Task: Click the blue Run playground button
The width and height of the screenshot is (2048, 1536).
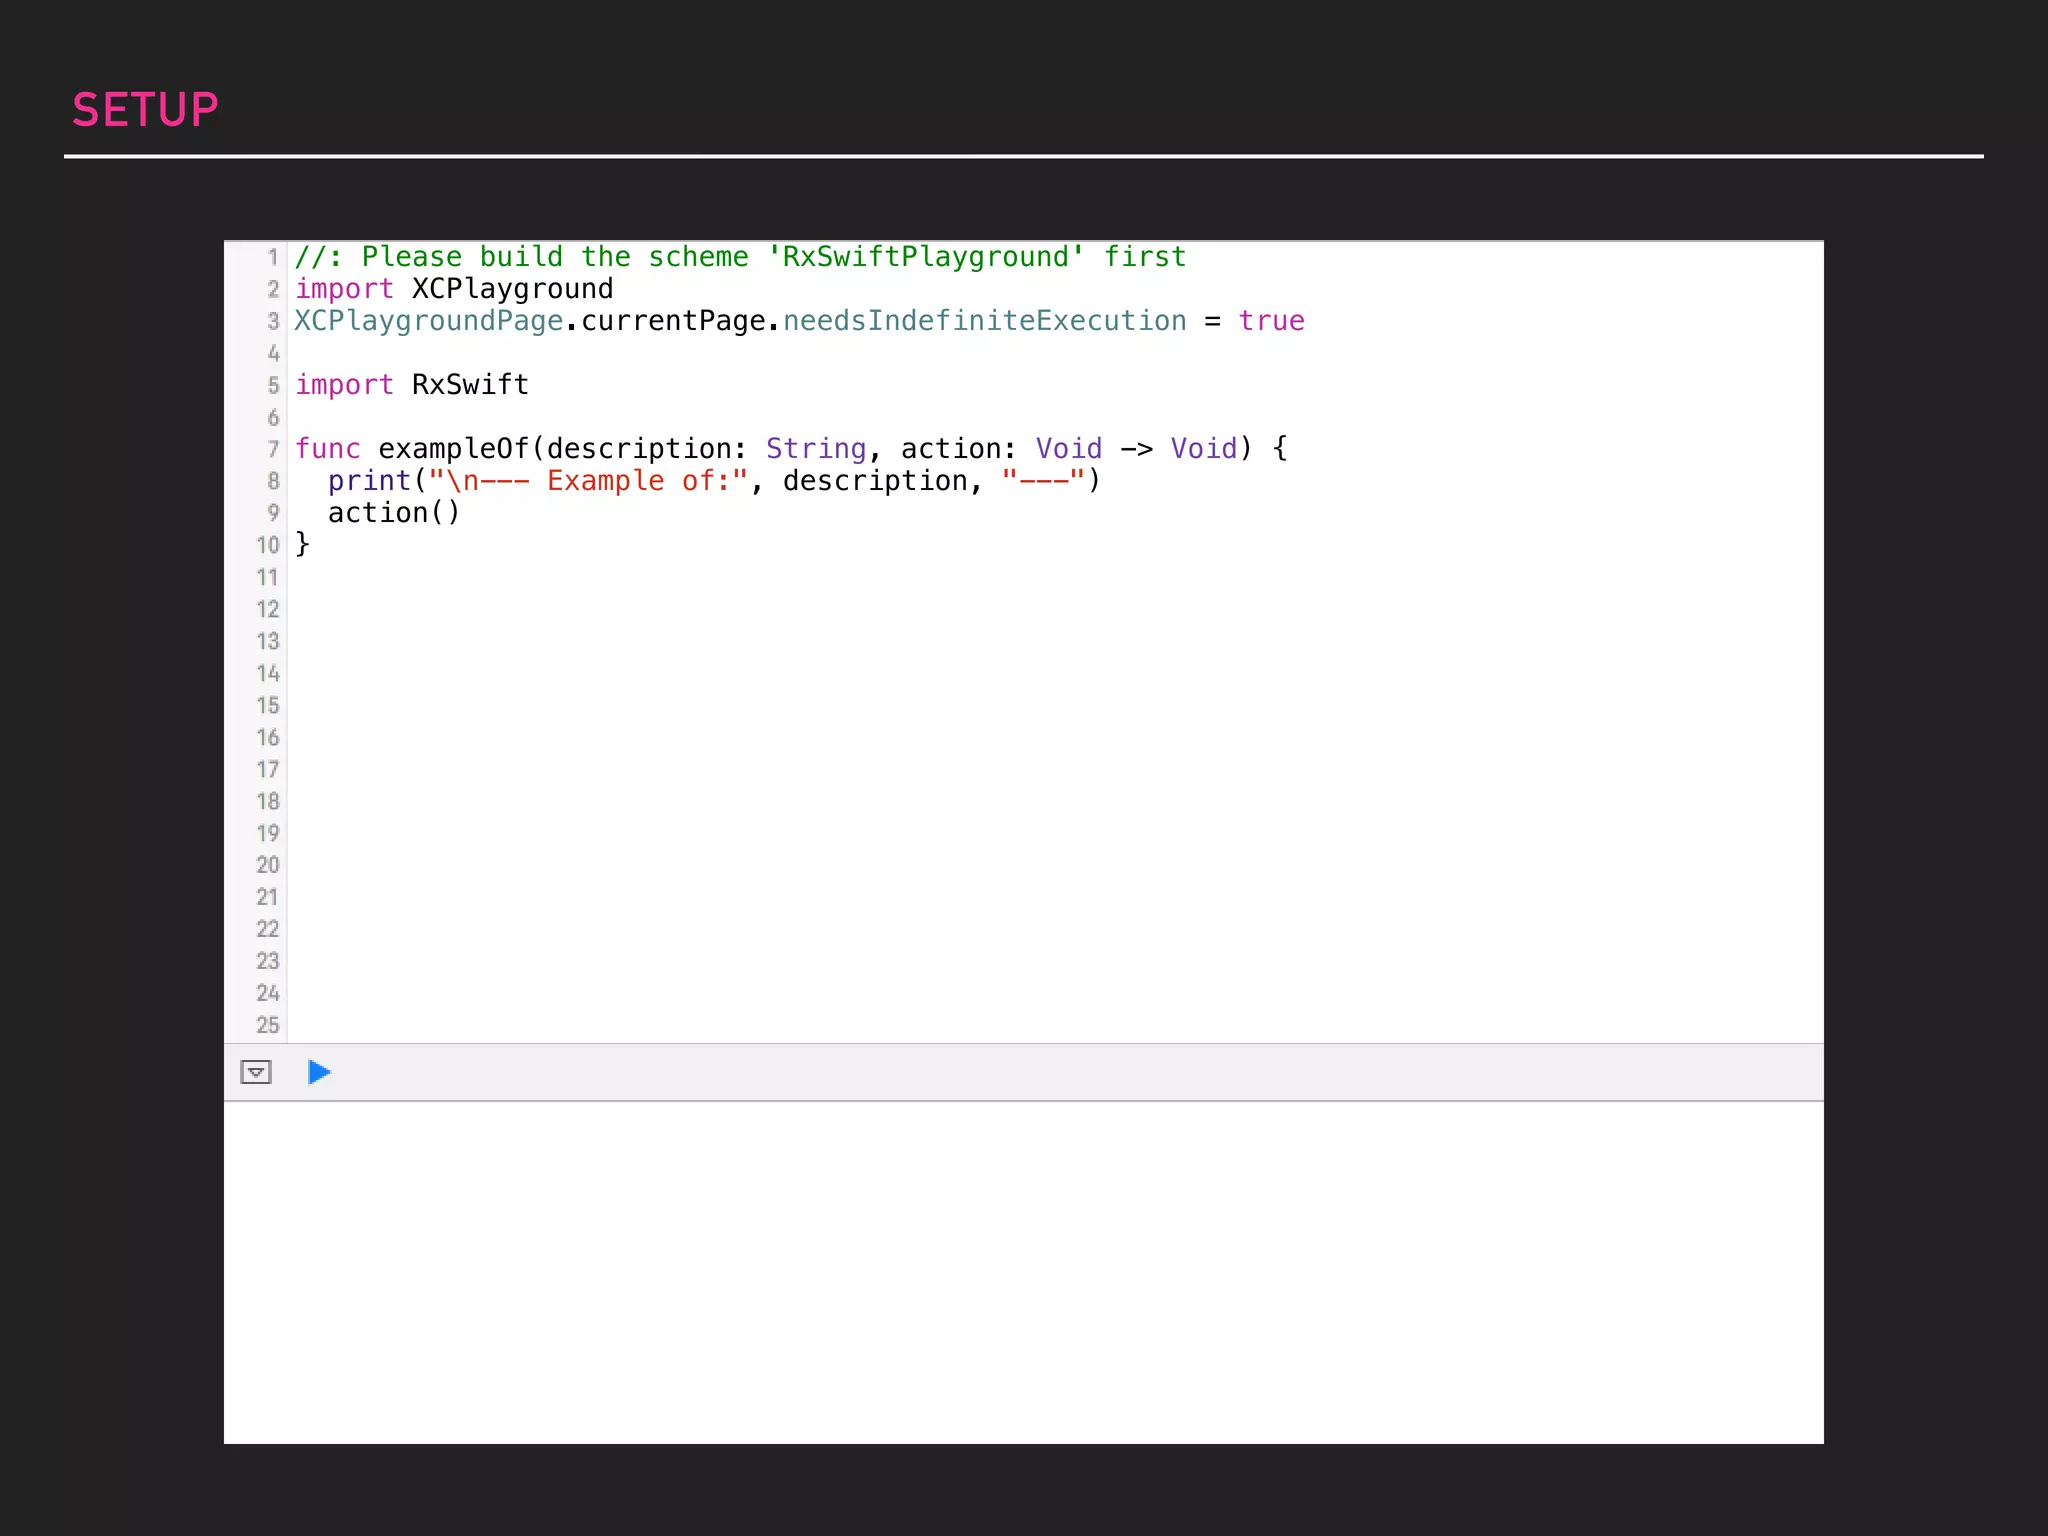Action: (319, 1072)
